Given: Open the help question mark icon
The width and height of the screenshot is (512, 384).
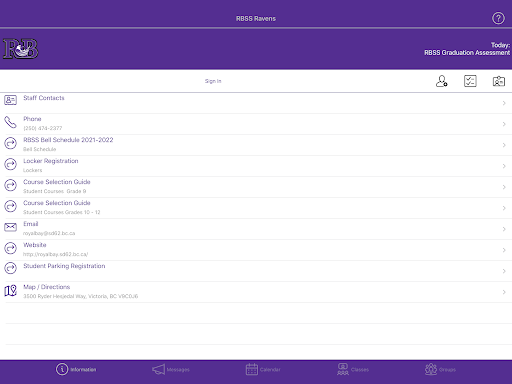Looking at the screenshot, I should click(x=498, y=18).
